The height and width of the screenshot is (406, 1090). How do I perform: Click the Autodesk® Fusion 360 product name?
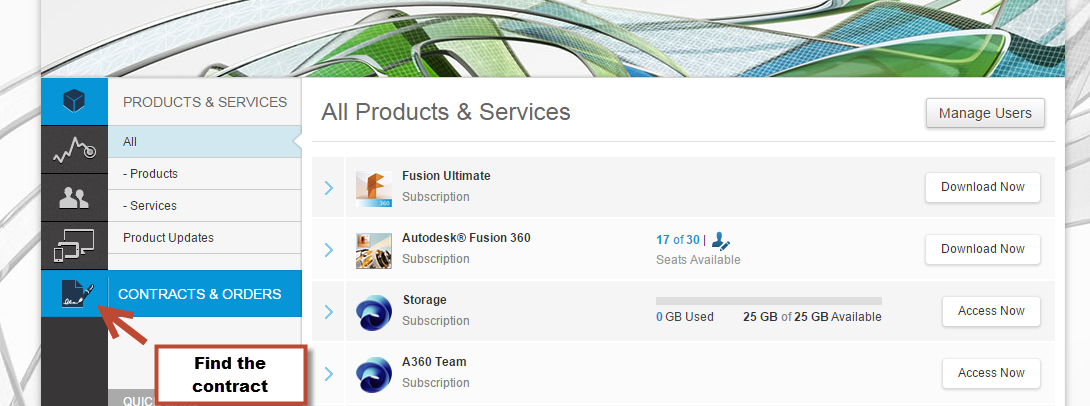[466, 238]
